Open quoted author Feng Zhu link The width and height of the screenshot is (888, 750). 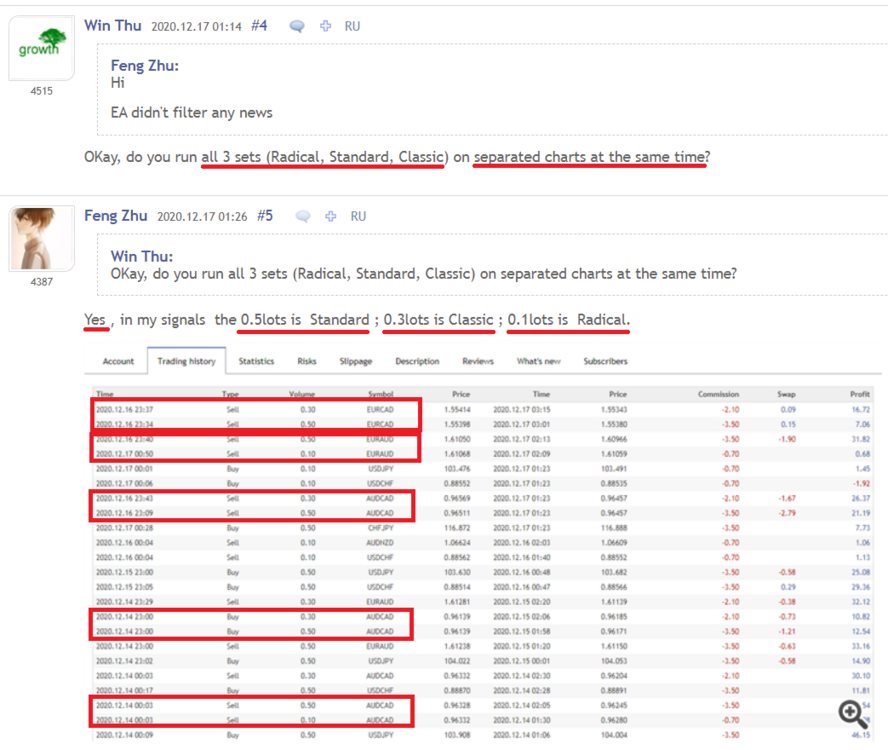[x=144, y=66]
